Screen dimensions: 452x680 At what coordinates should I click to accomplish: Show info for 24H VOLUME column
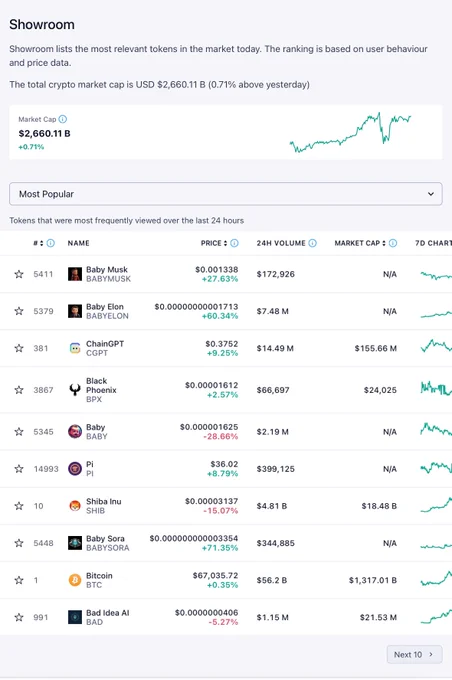point(312,243)
